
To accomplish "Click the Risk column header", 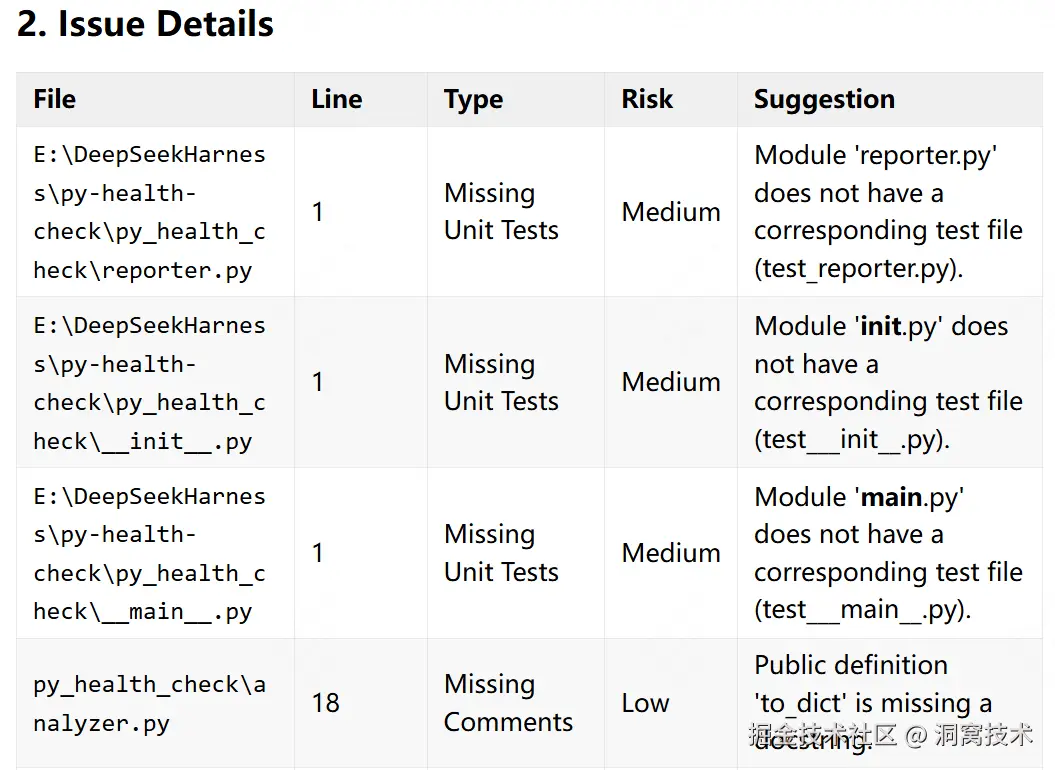I will 647,99.
